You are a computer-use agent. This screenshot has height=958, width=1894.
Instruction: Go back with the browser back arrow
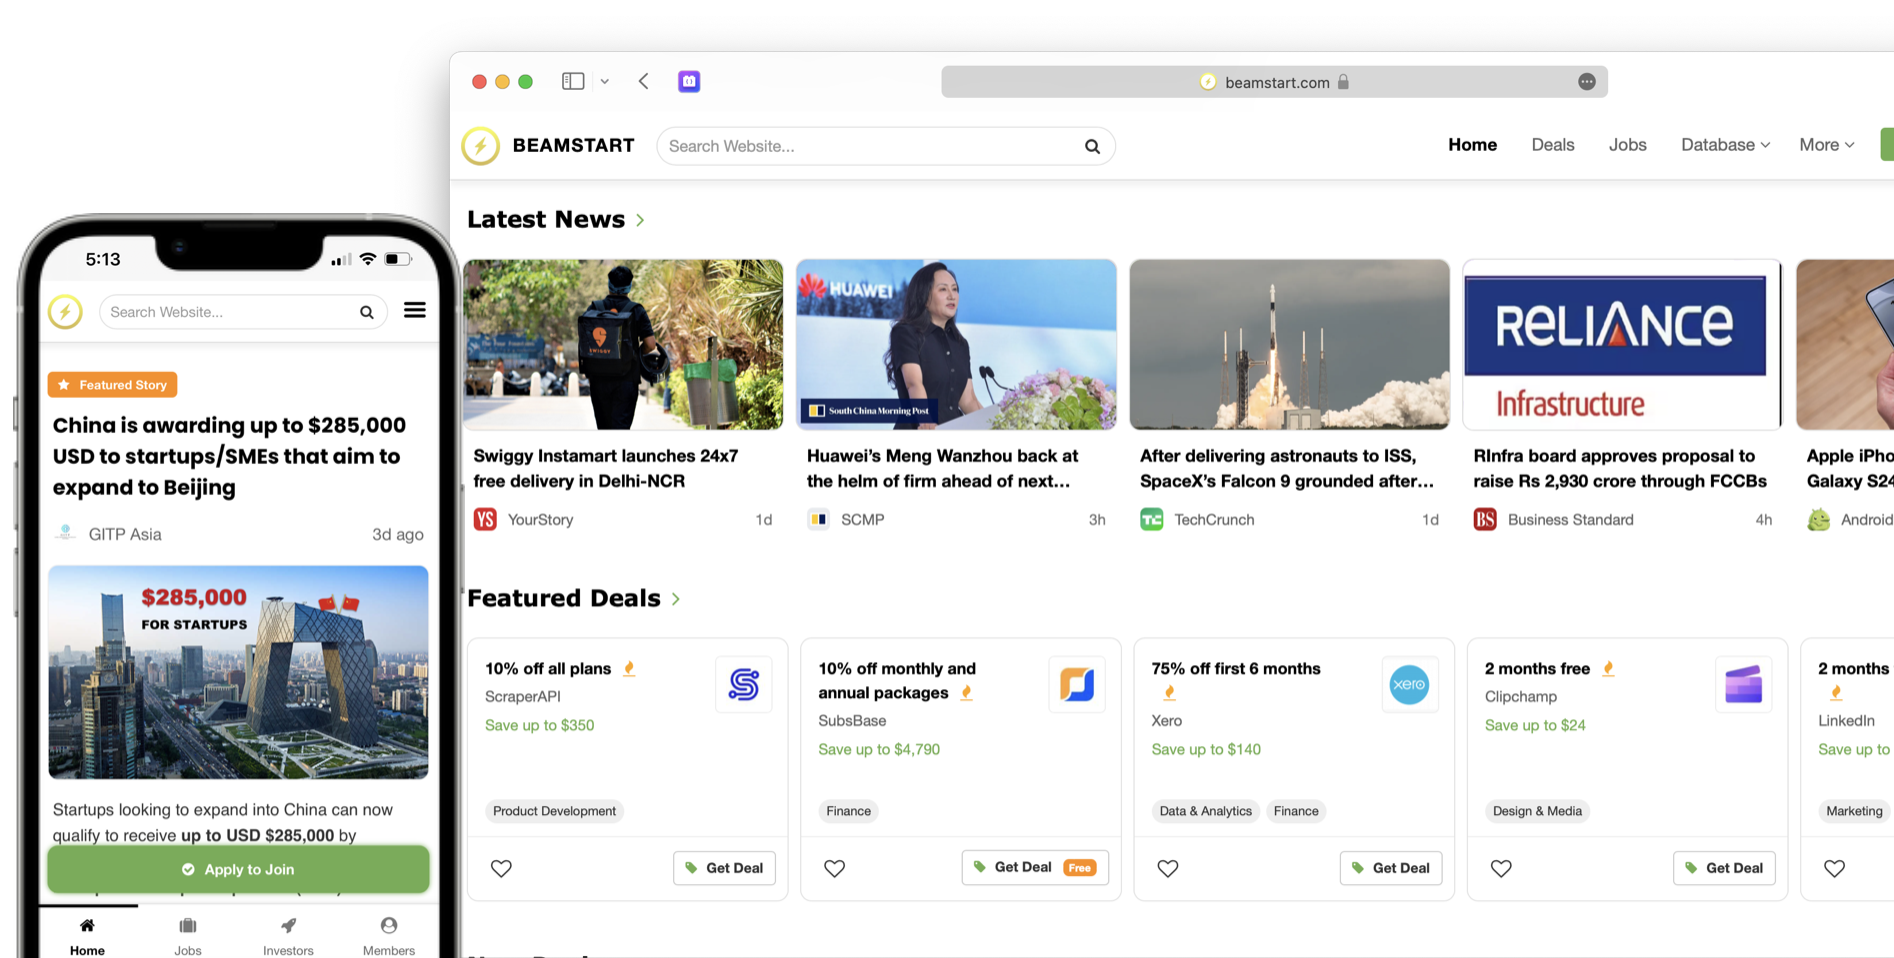[x=644, y=81]
